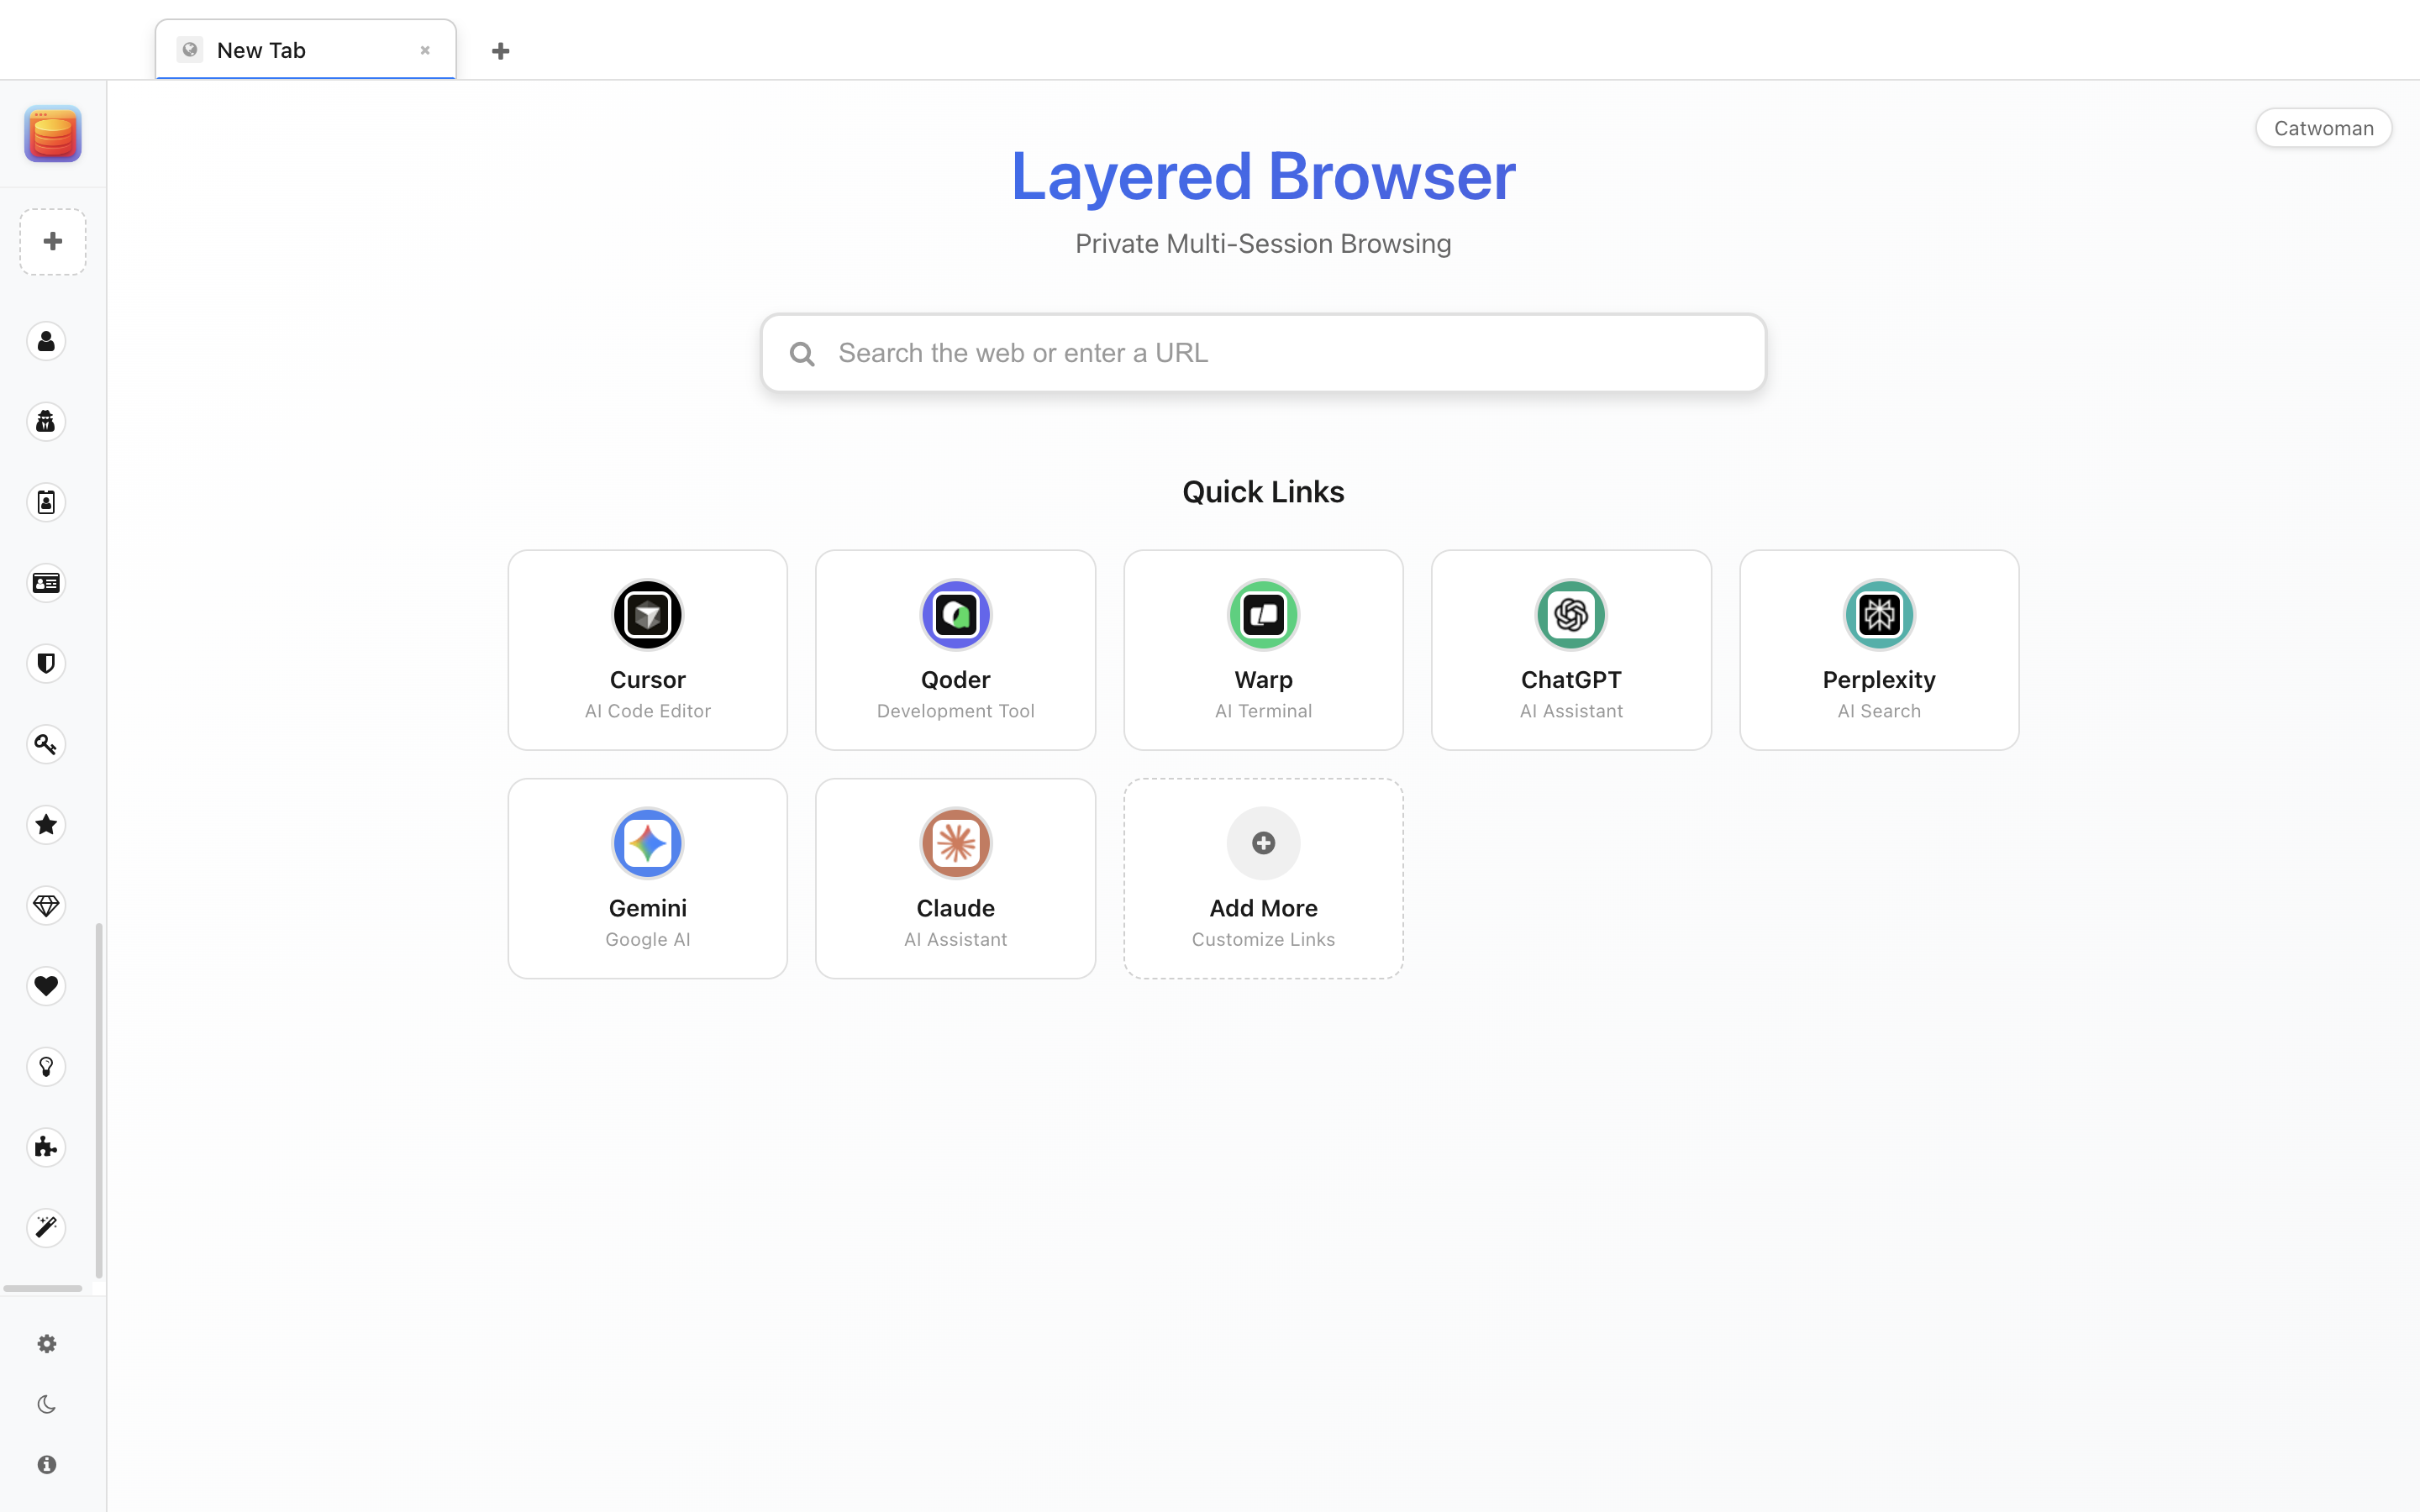Select the star profile icon
This screenshot has height=1512, width=2420.
coord(46,825)
